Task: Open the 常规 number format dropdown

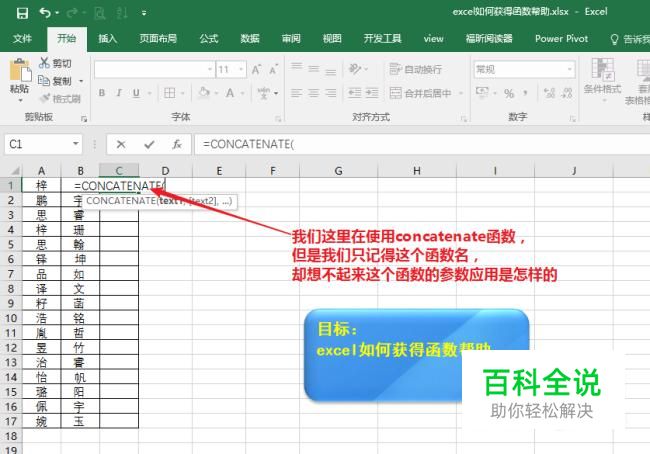Action: [570, 69]
